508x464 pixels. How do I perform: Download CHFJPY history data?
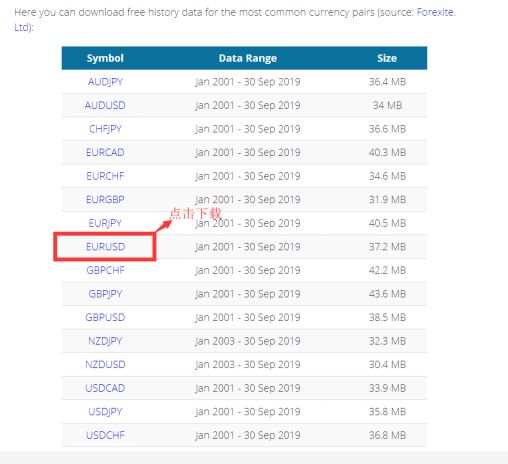105,129
